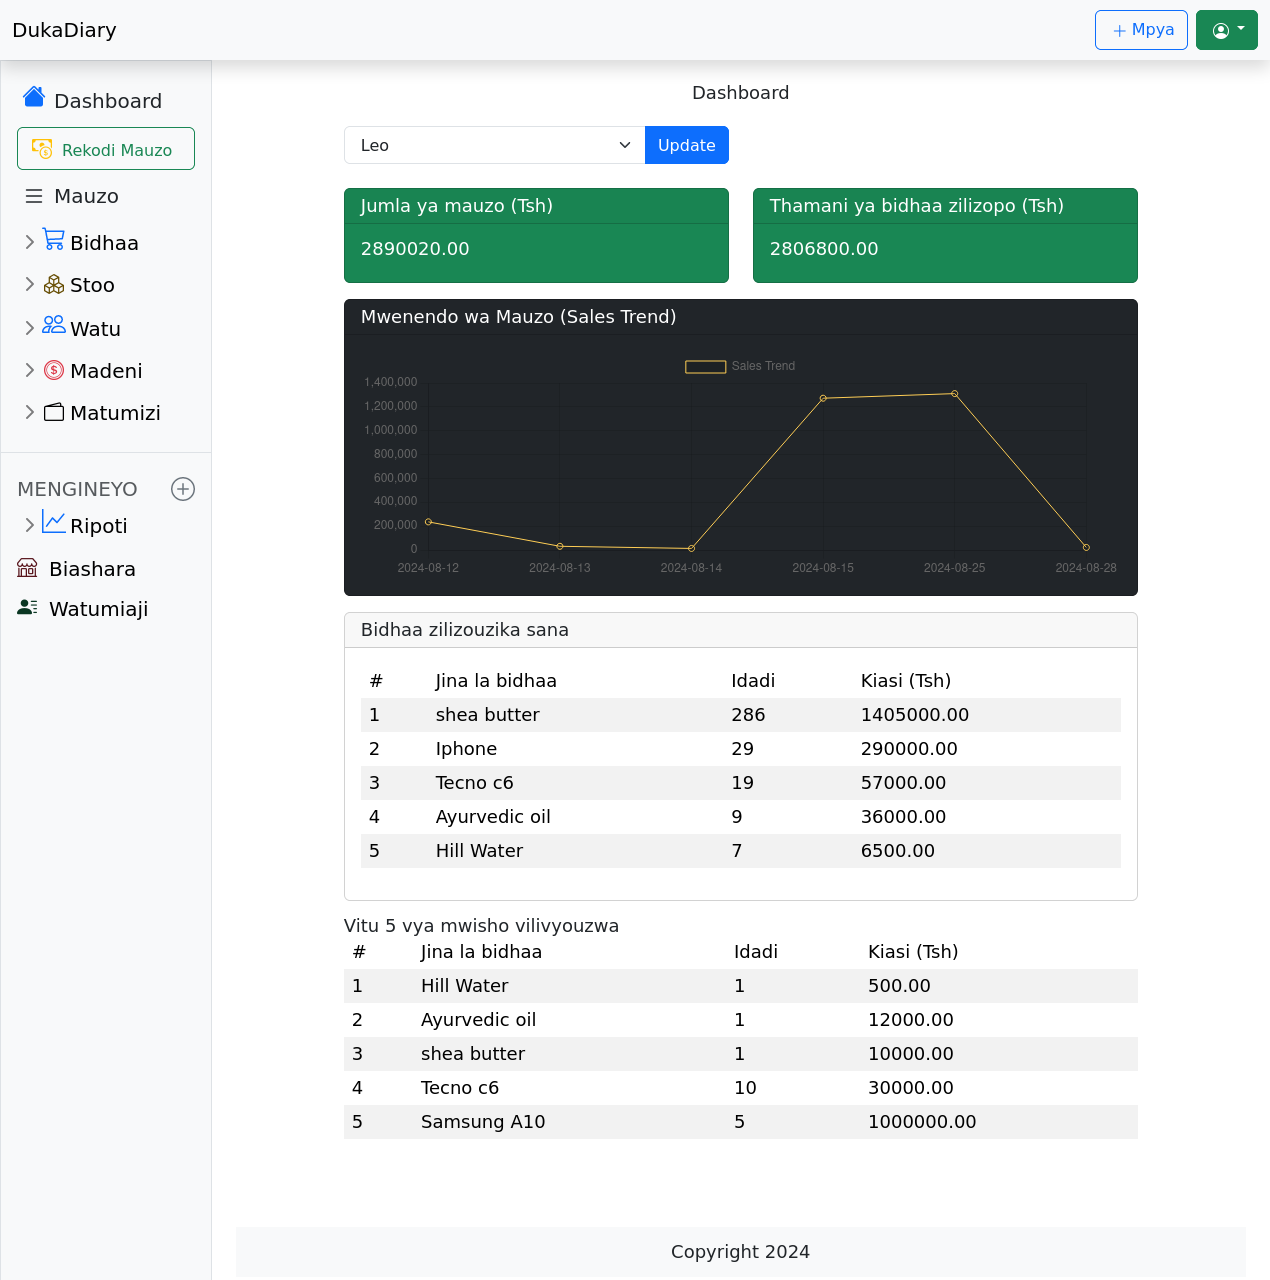Click the Tecno c6 amount 30000.00
1270x1280 pixels.
911,1088
